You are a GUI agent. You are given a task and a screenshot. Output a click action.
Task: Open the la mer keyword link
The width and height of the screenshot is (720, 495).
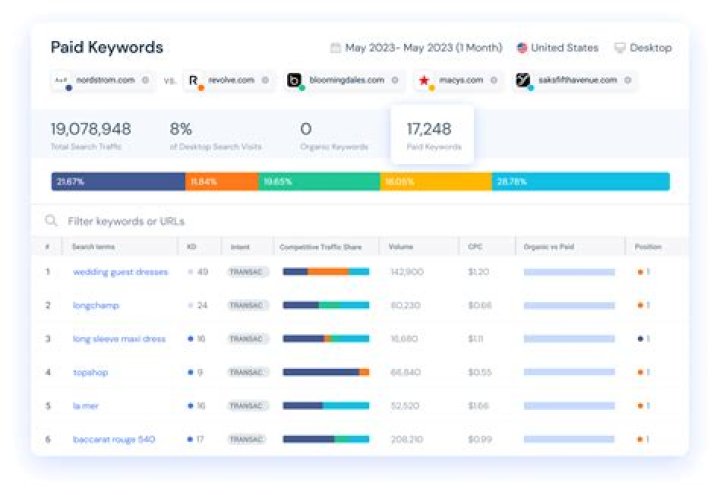point(86,406)
